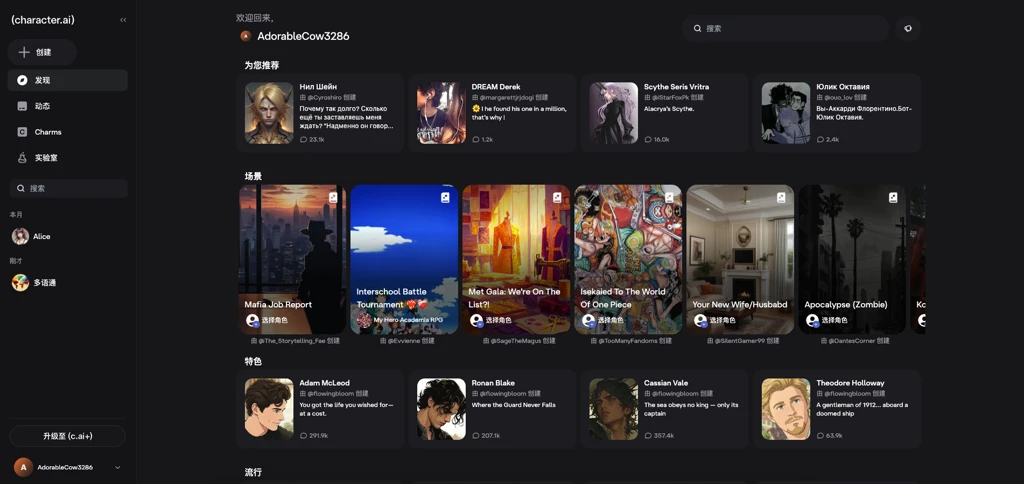This screenshot has width=1024, height=484.
Task: Open the Theodore Holloway character card
Action: [837, 409]
